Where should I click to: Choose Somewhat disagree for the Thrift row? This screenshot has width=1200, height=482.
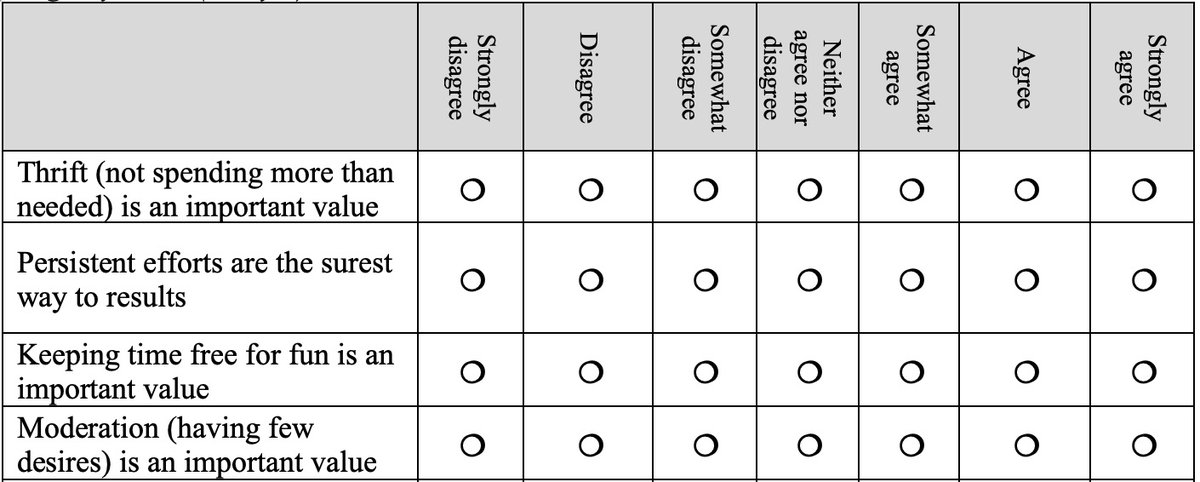[x=704, y=190]
